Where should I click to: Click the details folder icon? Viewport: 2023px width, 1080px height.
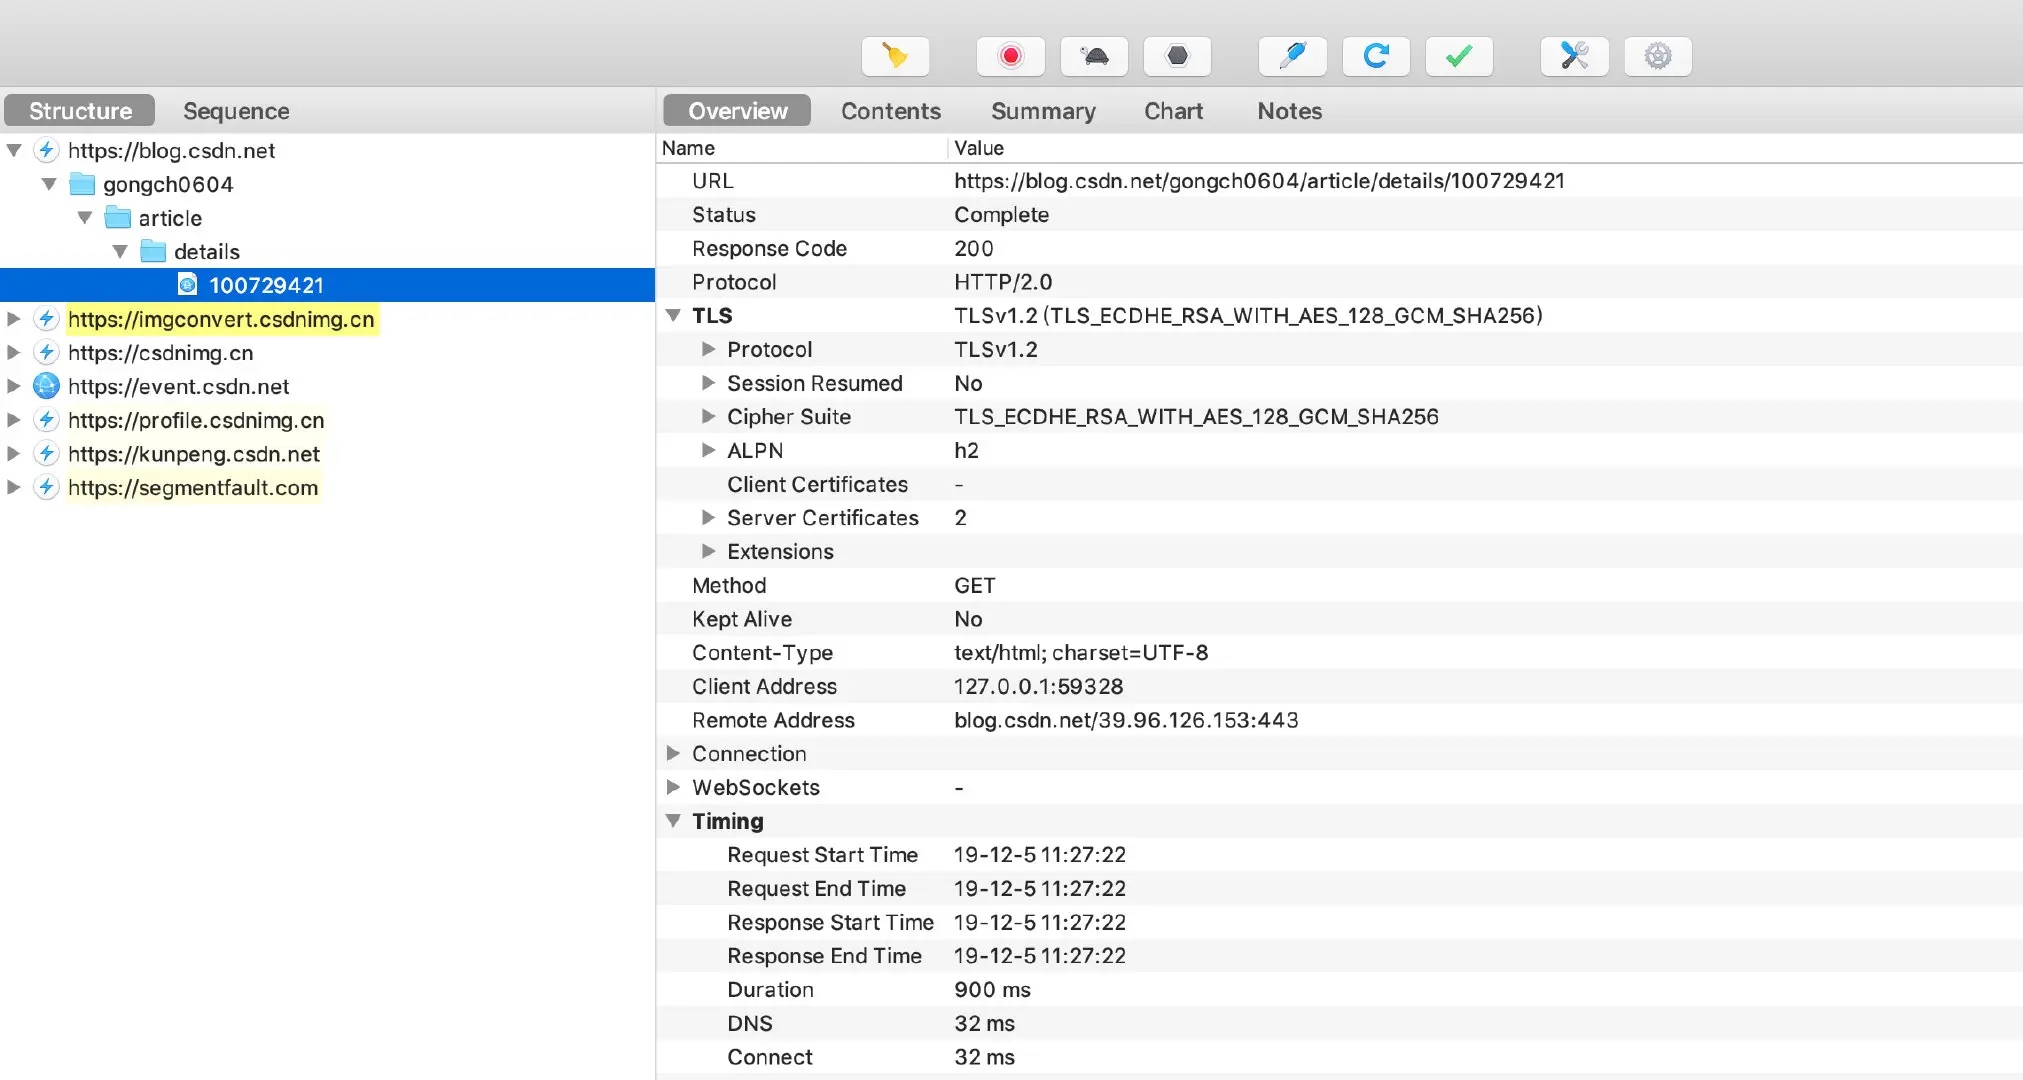coord(153,251)
